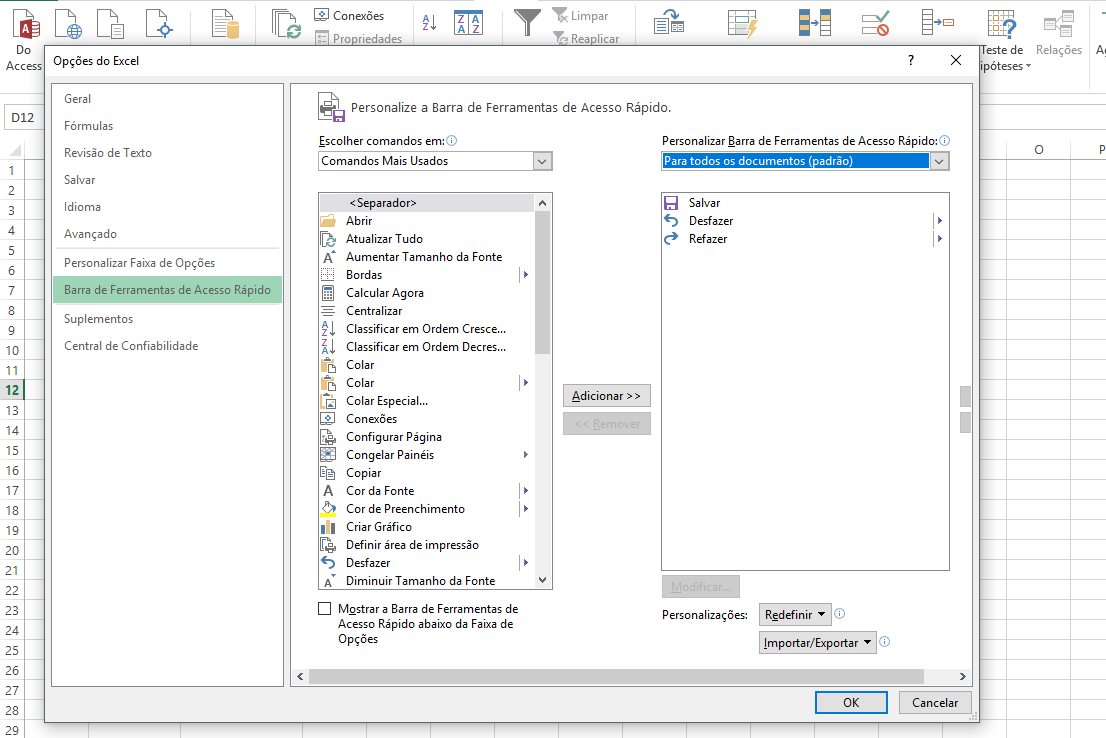The image size is (1106, 738).
Task: Click the sort A to Z ribbon icon
Action: click(x=429, y=23)
